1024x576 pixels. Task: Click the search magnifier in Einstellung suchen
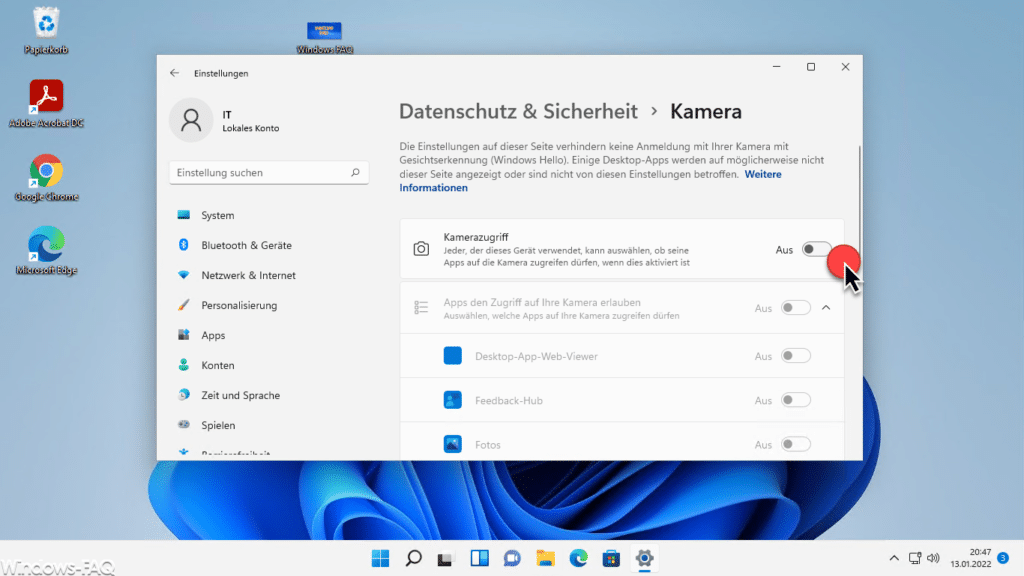pos(355,172)
